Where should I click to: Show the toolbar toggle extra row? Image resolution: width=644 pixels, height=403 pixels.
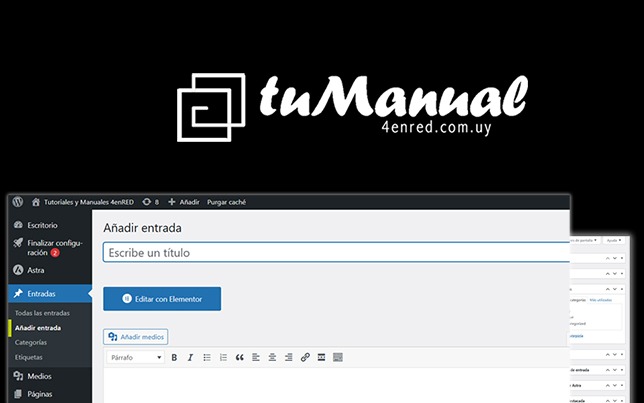pyautogui.click(x=338, y=357)
